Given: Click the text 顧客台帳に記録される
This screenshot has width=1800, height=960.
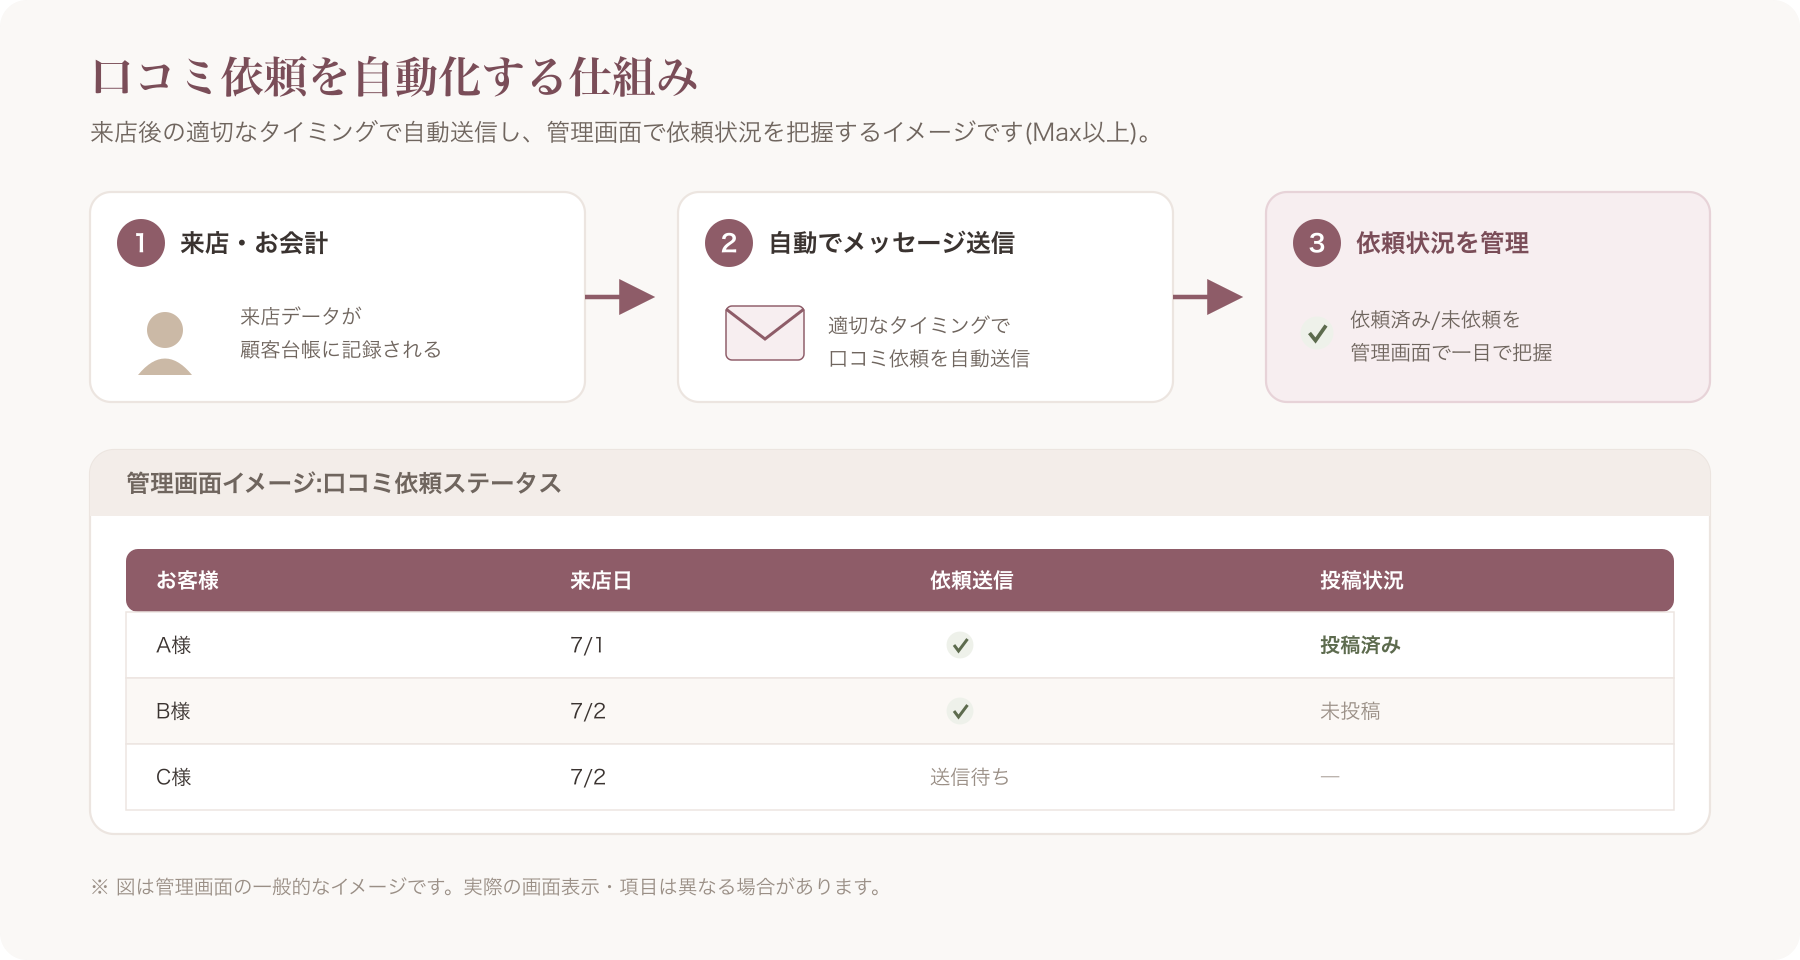Looking at the screenshot, I should click(340, 349).
